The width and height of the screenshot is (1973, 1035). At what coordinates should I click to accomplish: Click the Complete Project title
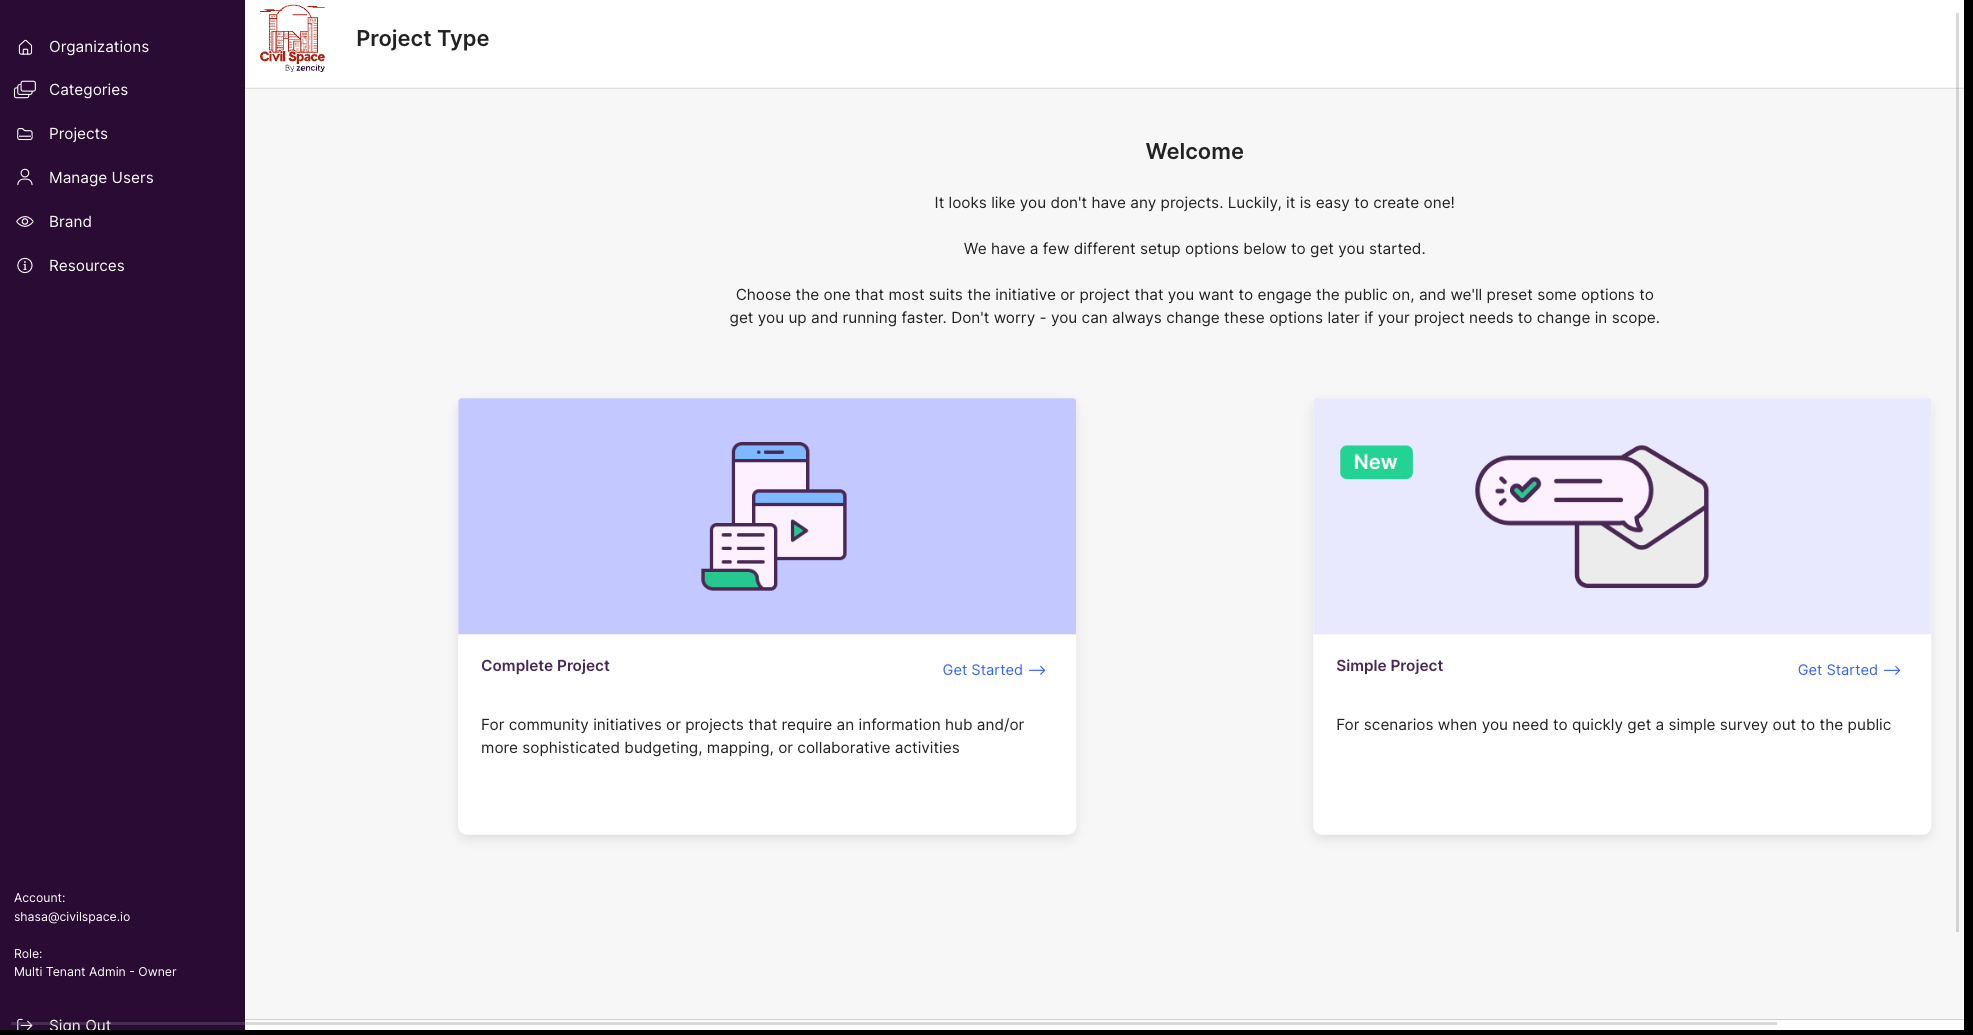[x=545, y=666]
